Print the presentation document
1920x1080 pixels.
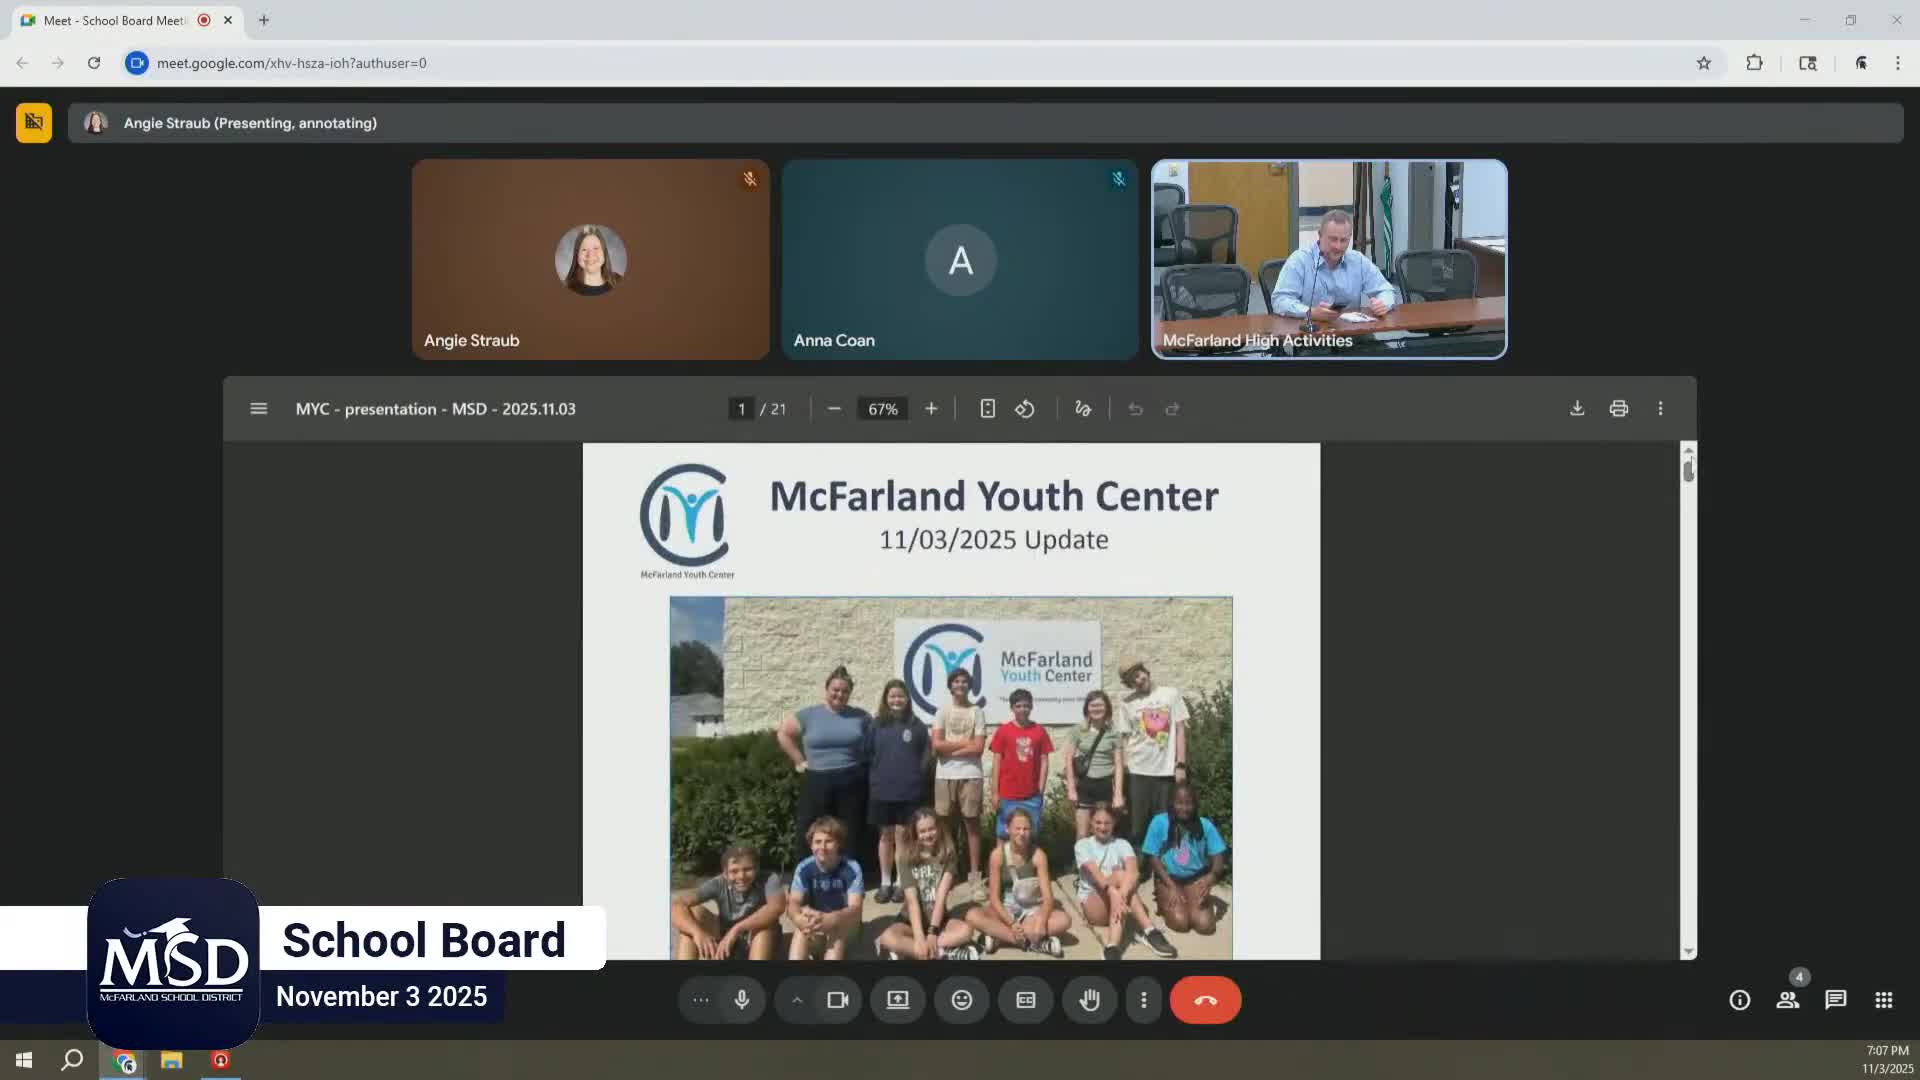pos(1619,408)
